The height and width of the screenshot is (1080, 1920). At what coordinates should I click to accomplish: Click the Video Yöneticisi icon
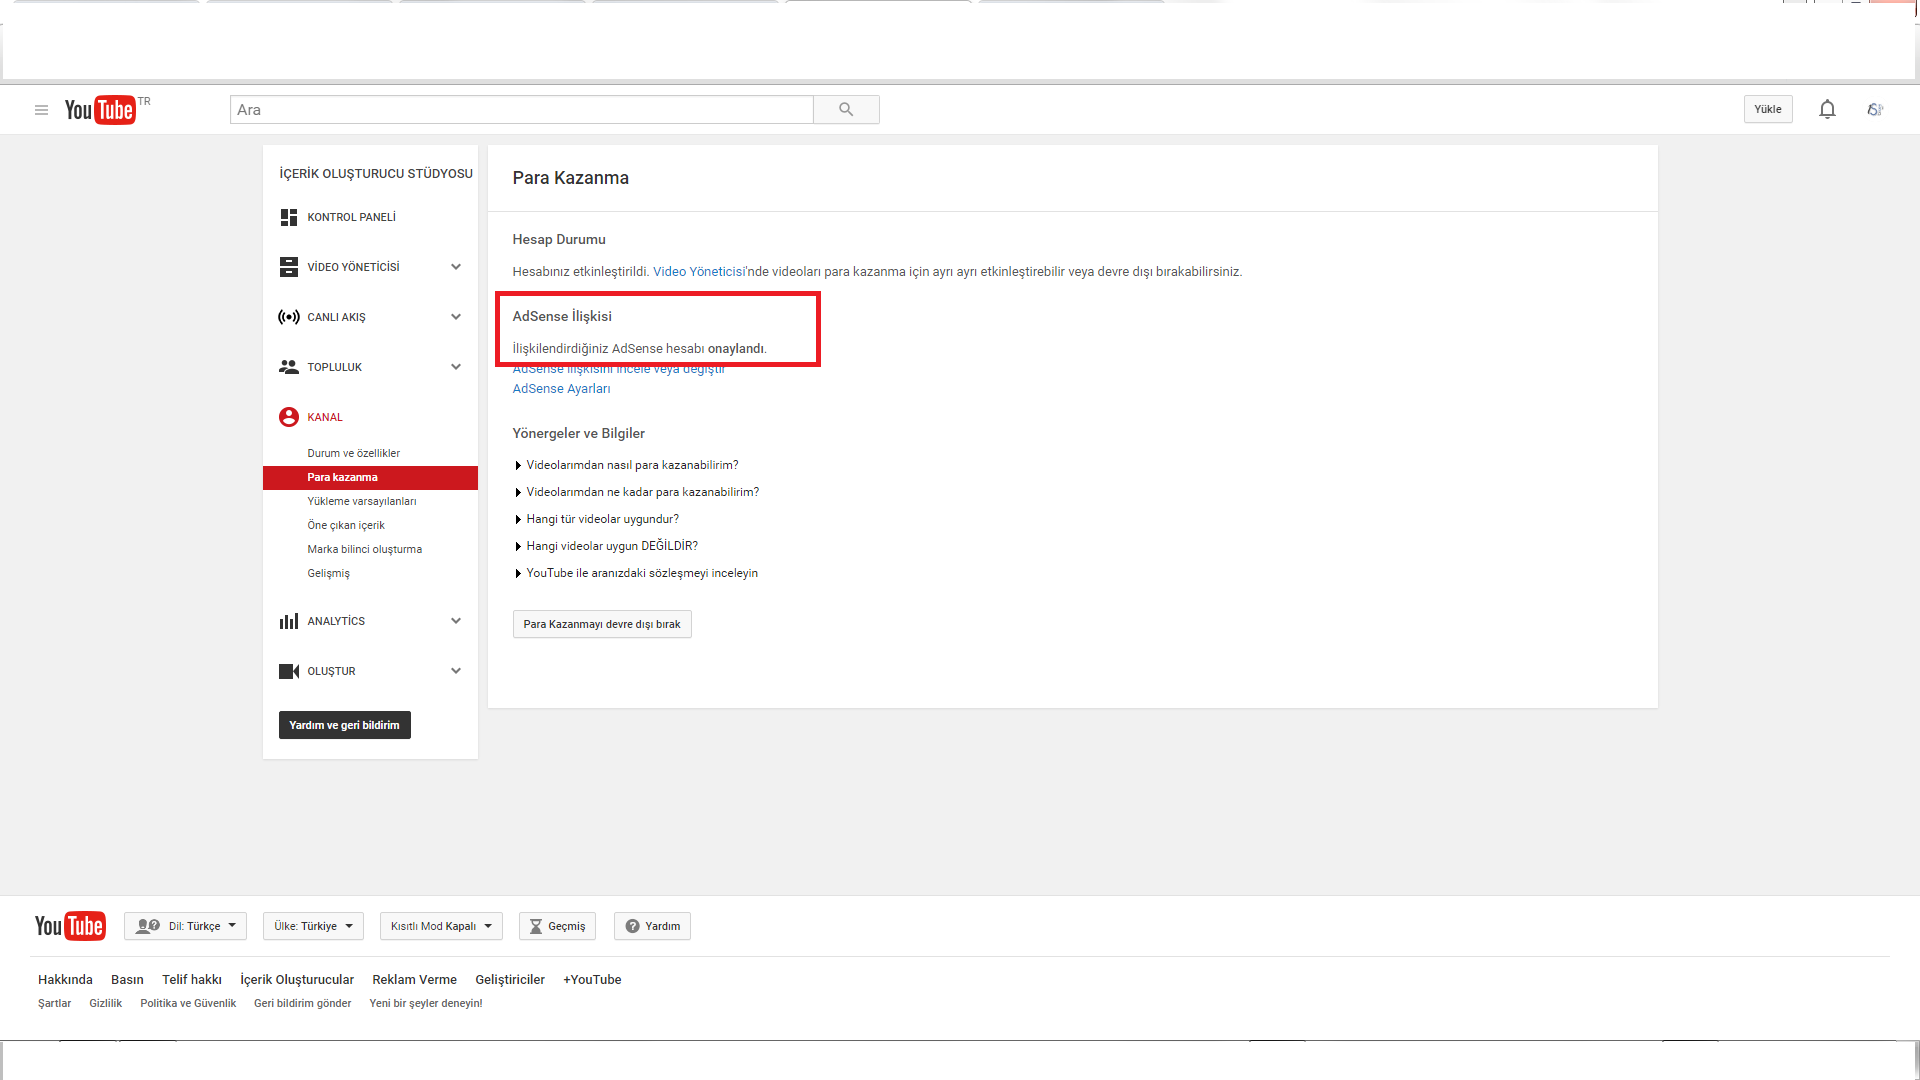[x=289, y=267]
